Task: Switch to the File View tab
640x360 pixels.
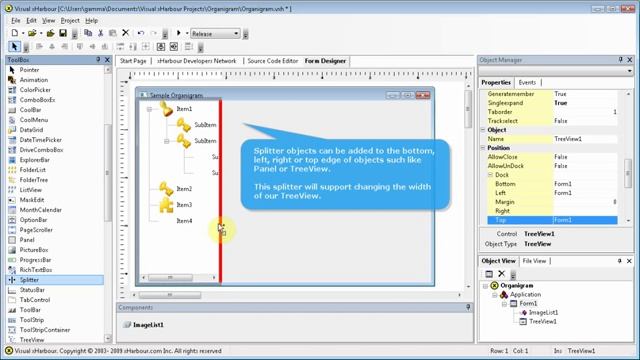Action: click(x=534, y=261)
